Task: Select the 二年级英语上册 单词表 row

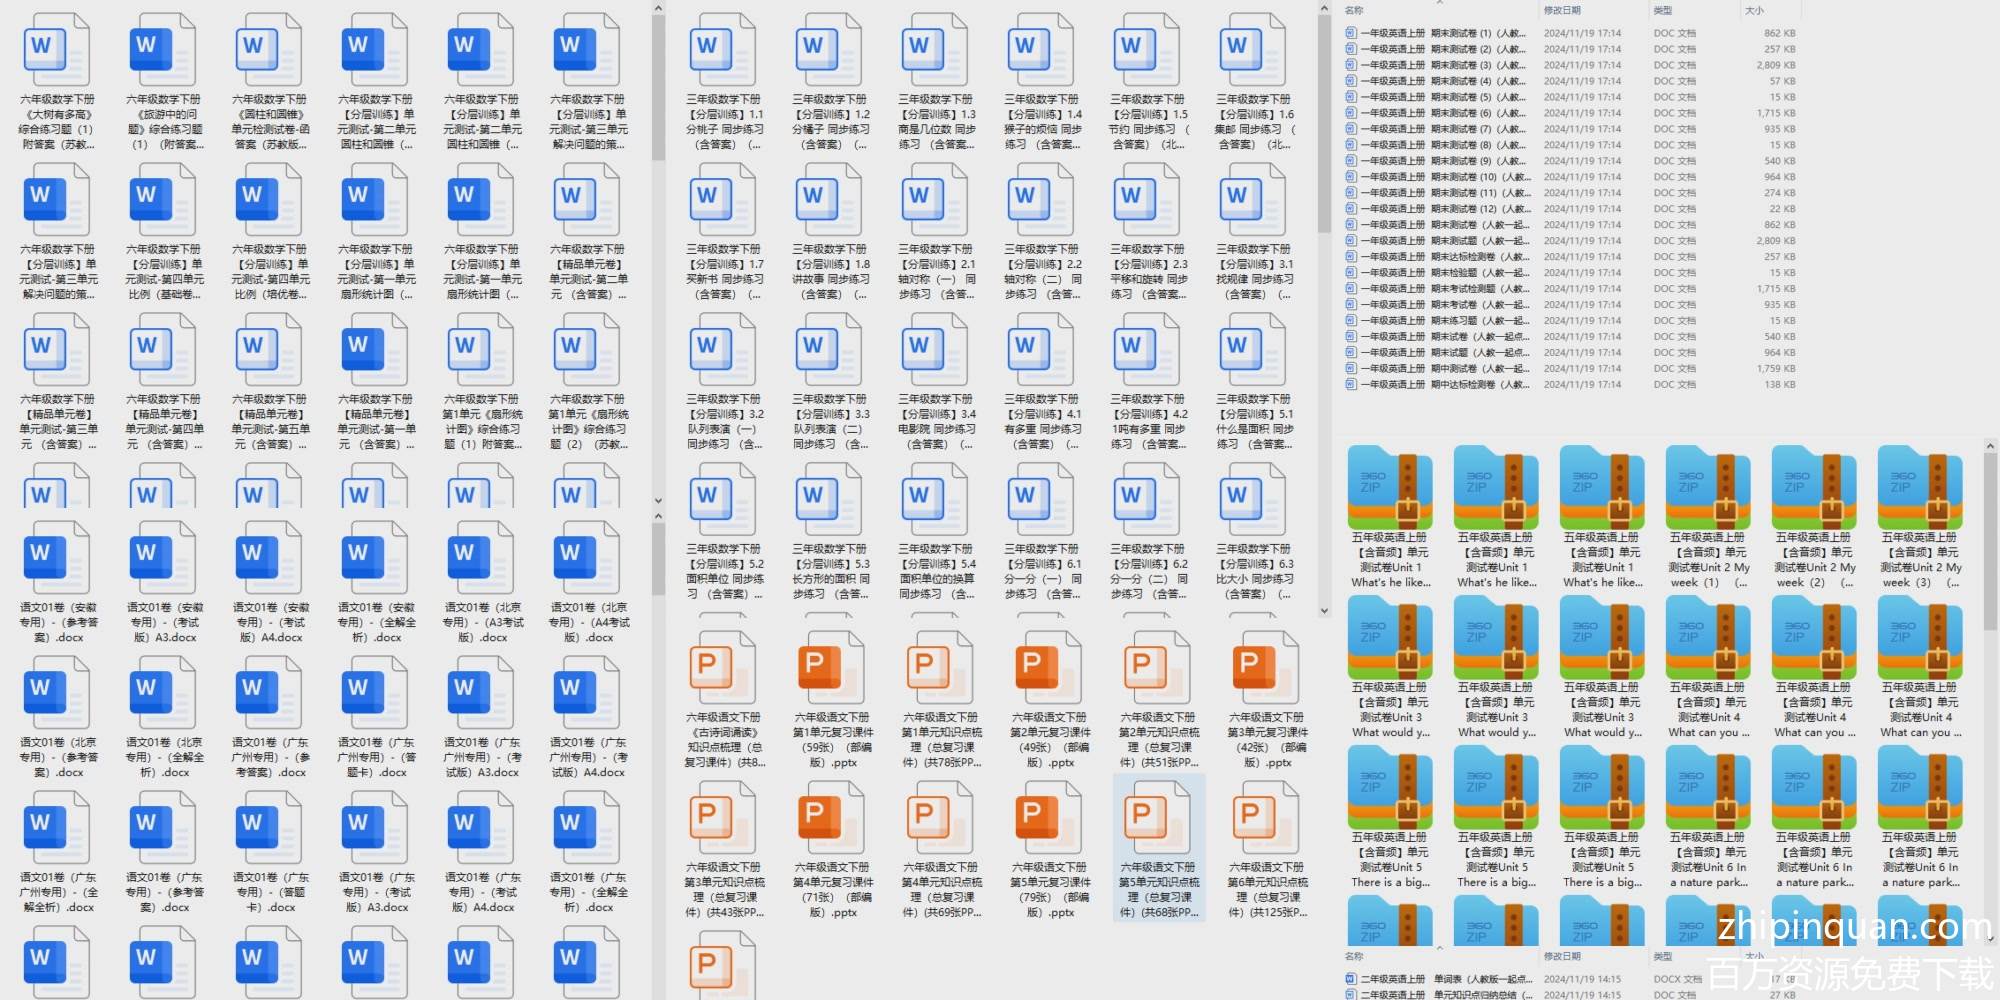Action: coord(1570,979)
